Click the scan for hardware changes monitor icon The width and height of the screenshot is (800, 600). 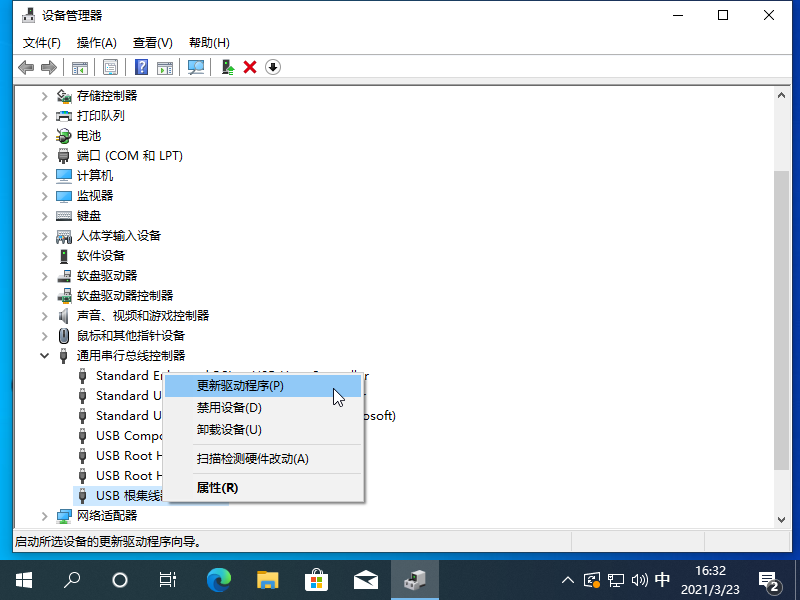[196, 67]
